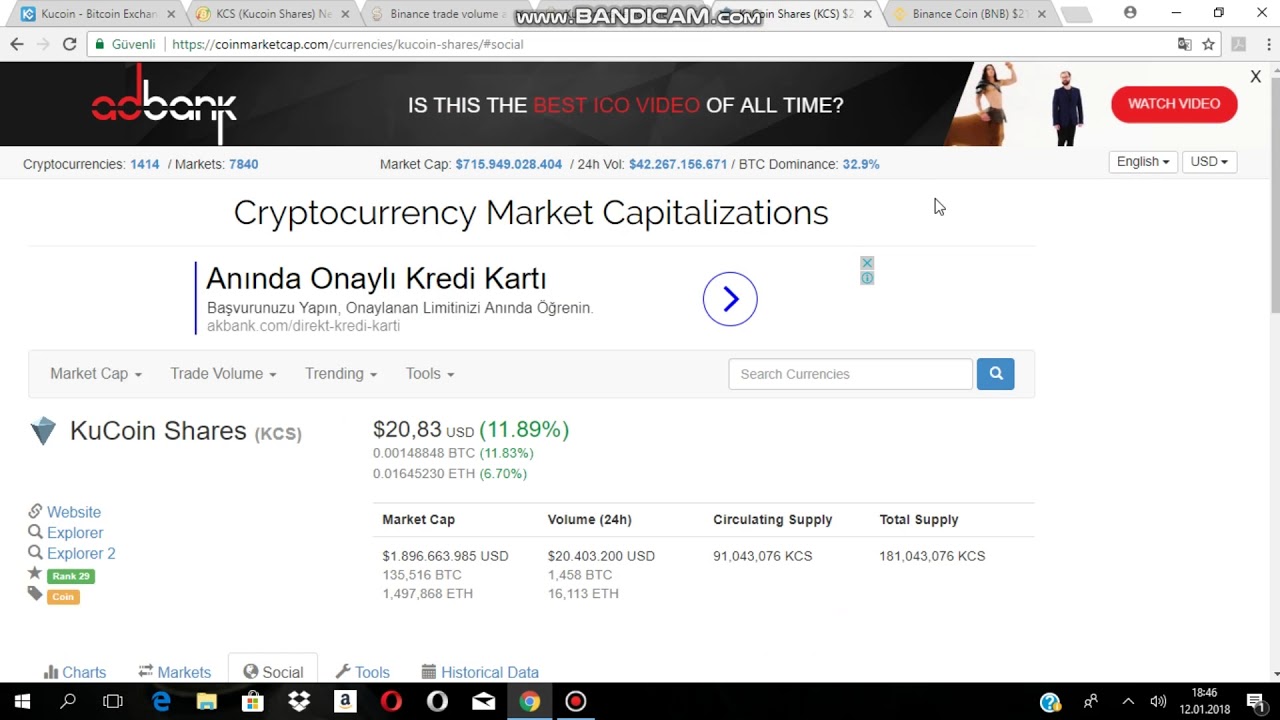Open Microsoft Store taskbar icon

[253, 701]
